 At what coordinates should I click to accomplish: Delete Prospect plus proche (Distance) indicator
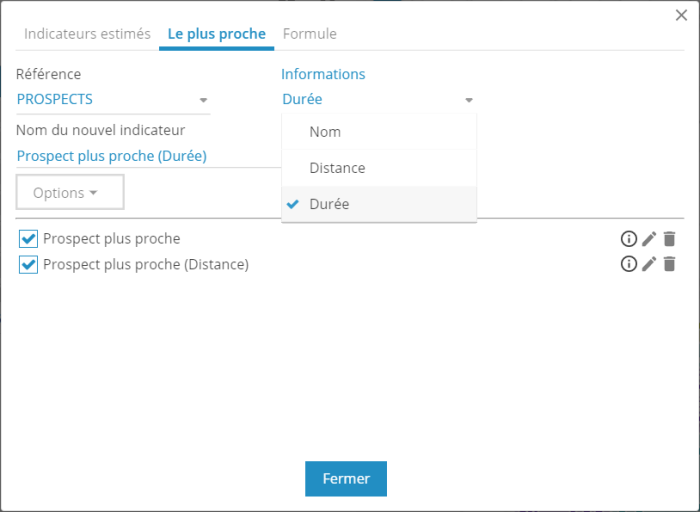coord(669,264)
